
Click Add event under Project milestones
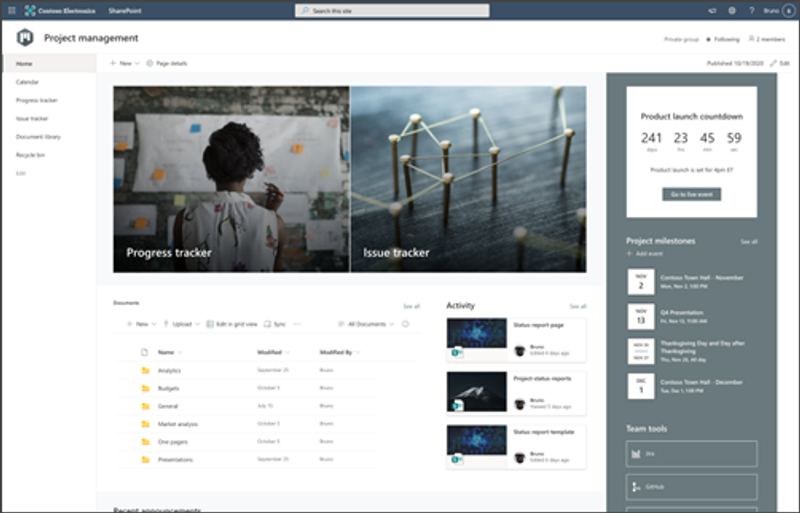(648, 254)
